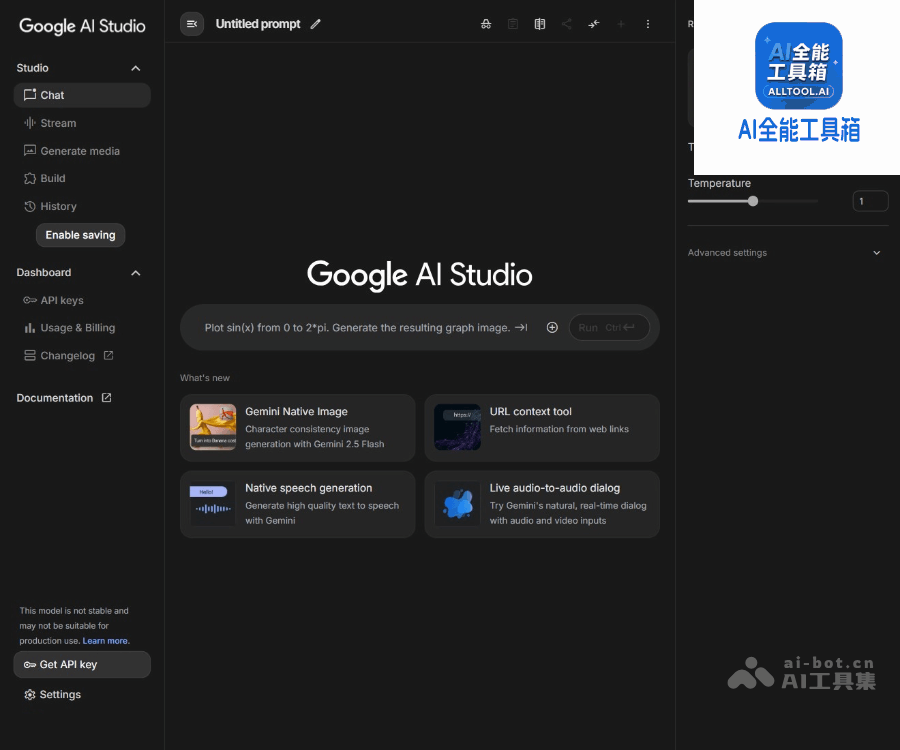
Task: Click the Changelog external link icon
Action: tap(108, 356)
